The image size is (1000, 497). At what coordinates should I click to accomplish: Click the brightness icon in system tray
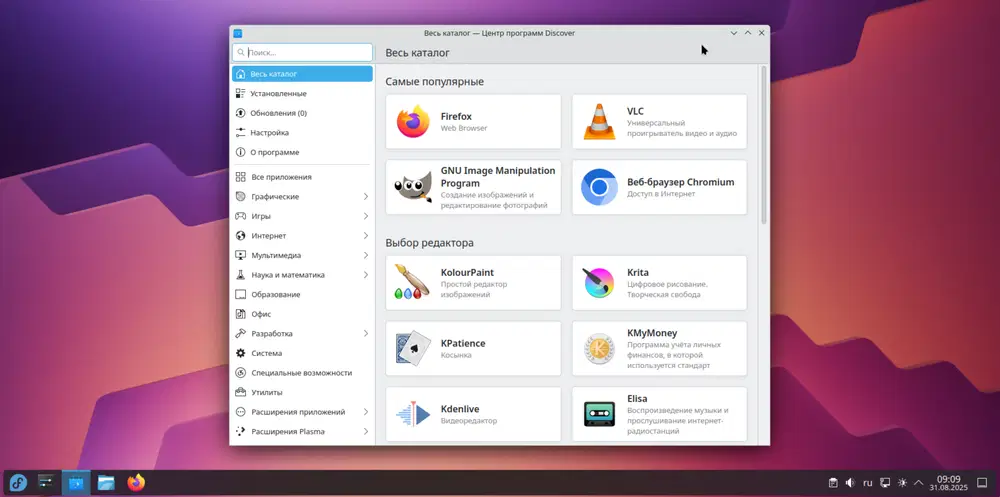pos(902,483)
